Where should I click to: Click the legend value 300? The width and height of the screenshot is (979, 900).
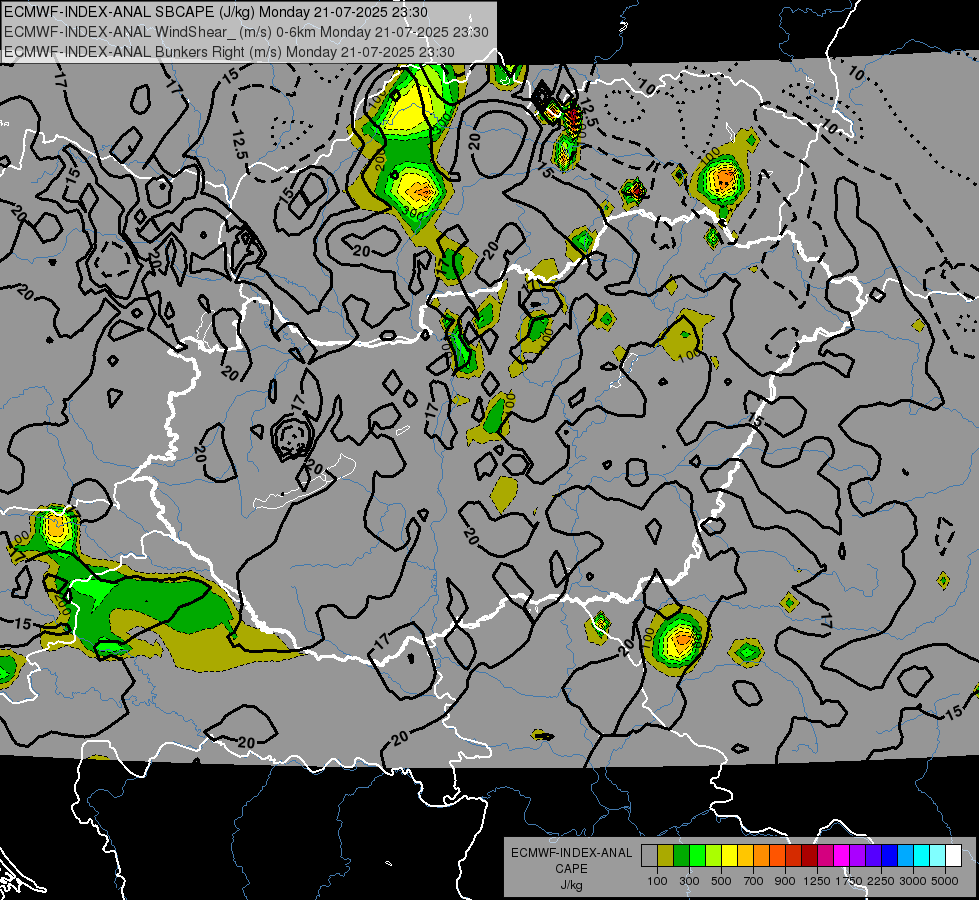point(689,881)
